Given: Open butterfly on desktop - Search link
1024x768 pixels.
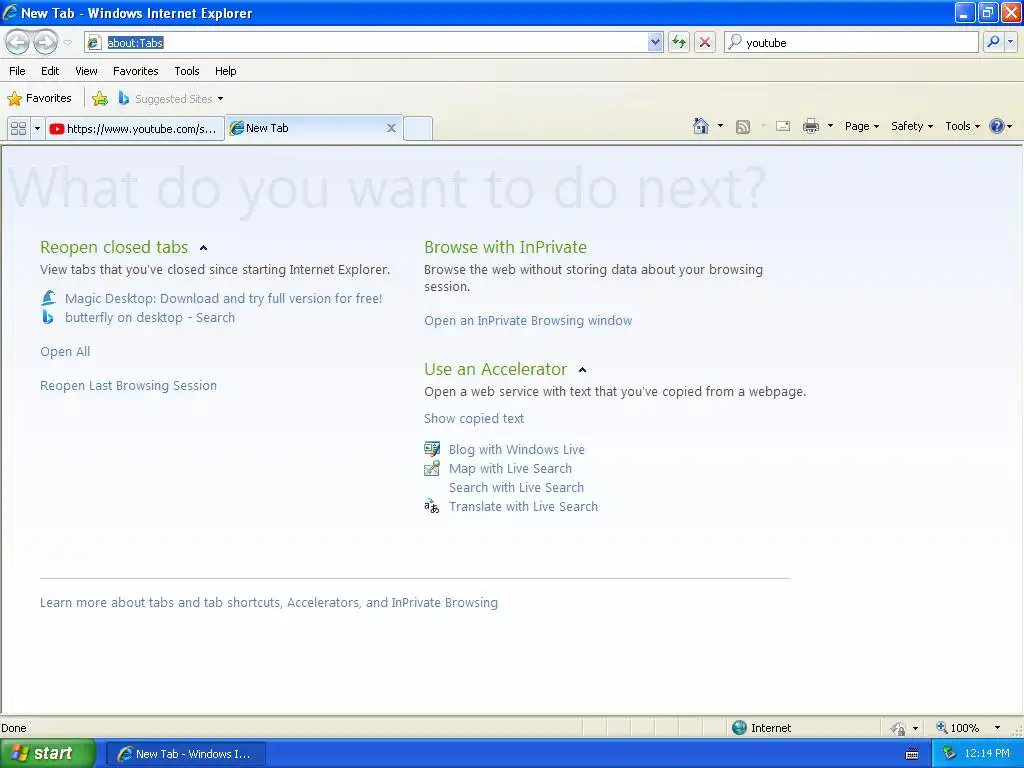Looking at the screenshot, I should pos(150,317).
